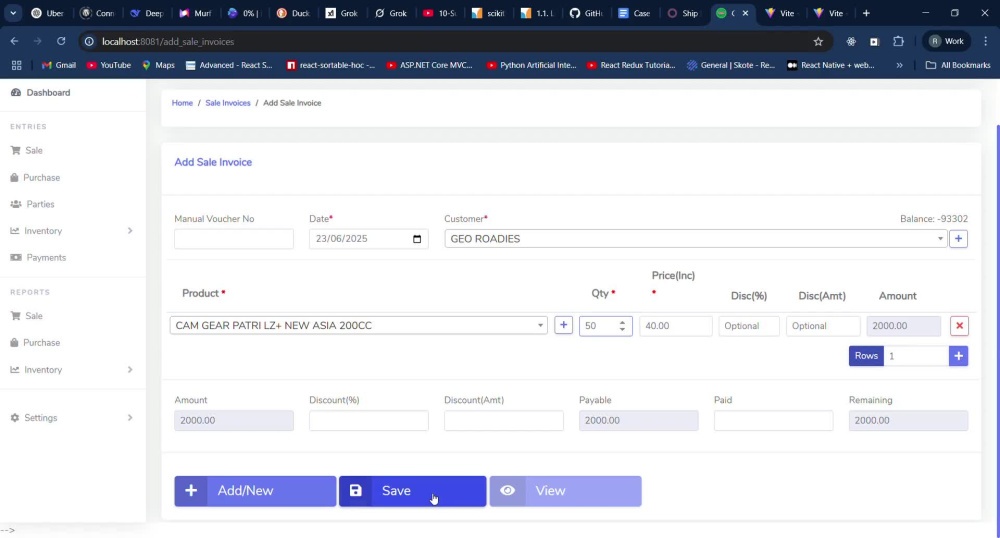Close the current active tab
The height and width of the screenshot is (538, 1000).
click(x=745, y=13)
